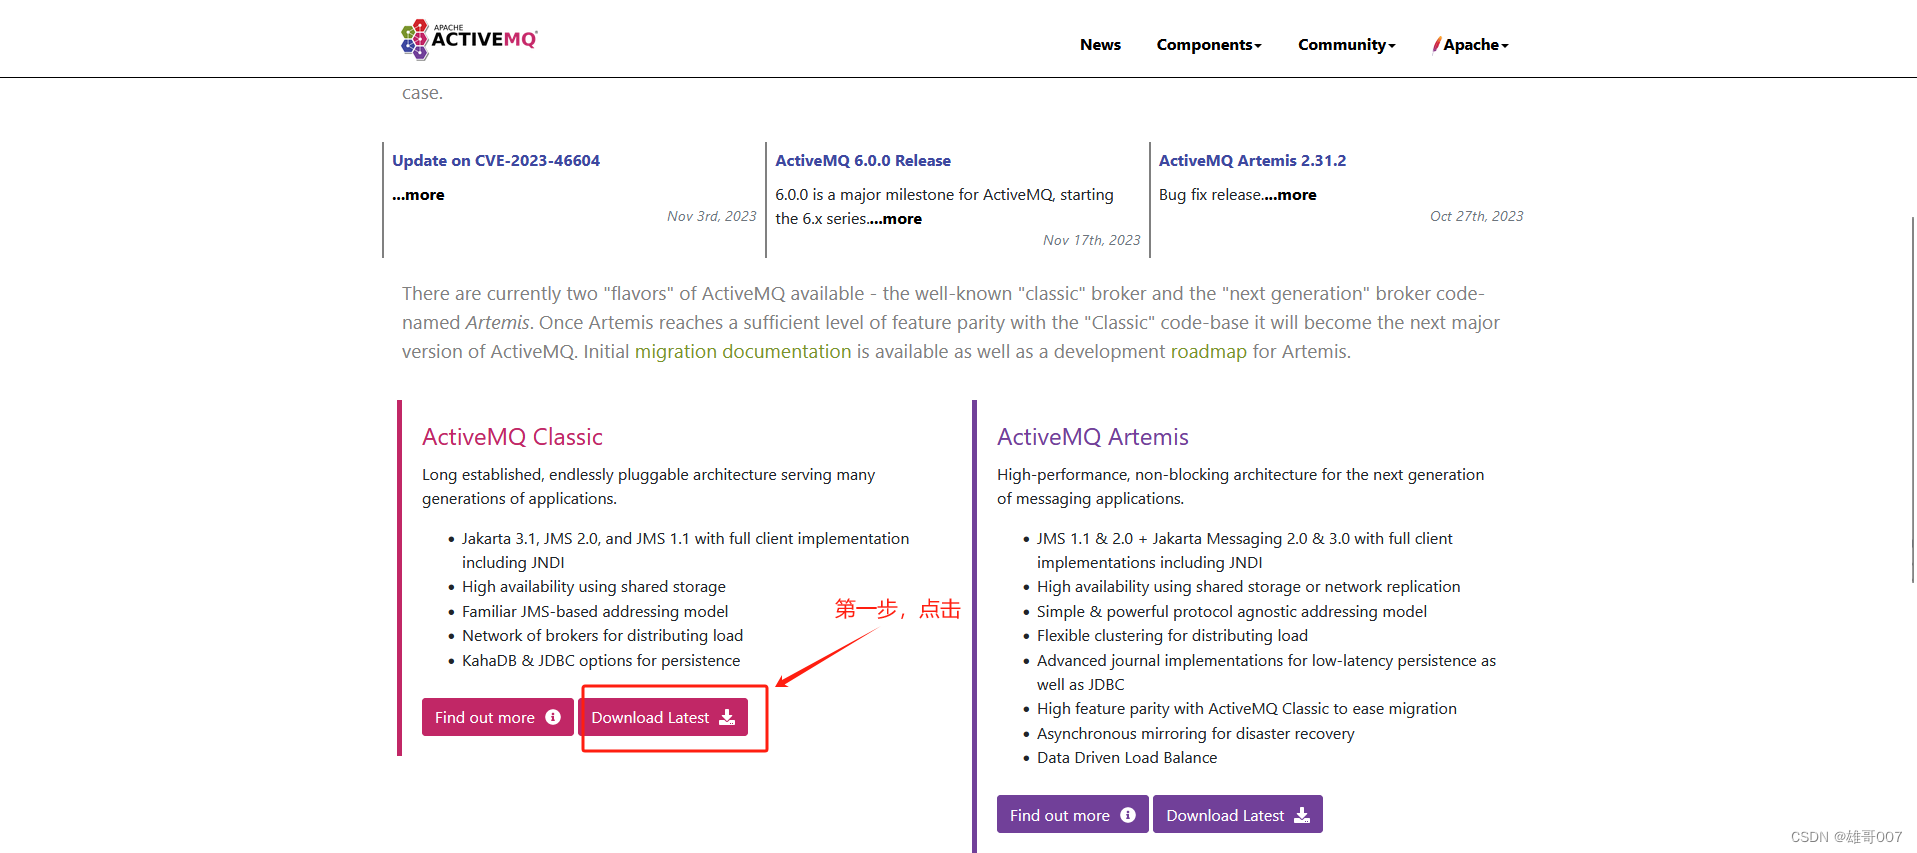Click download icon on Artemis Download Latest
This screenshot has height=853, width=1917.
coord(1302,815)
